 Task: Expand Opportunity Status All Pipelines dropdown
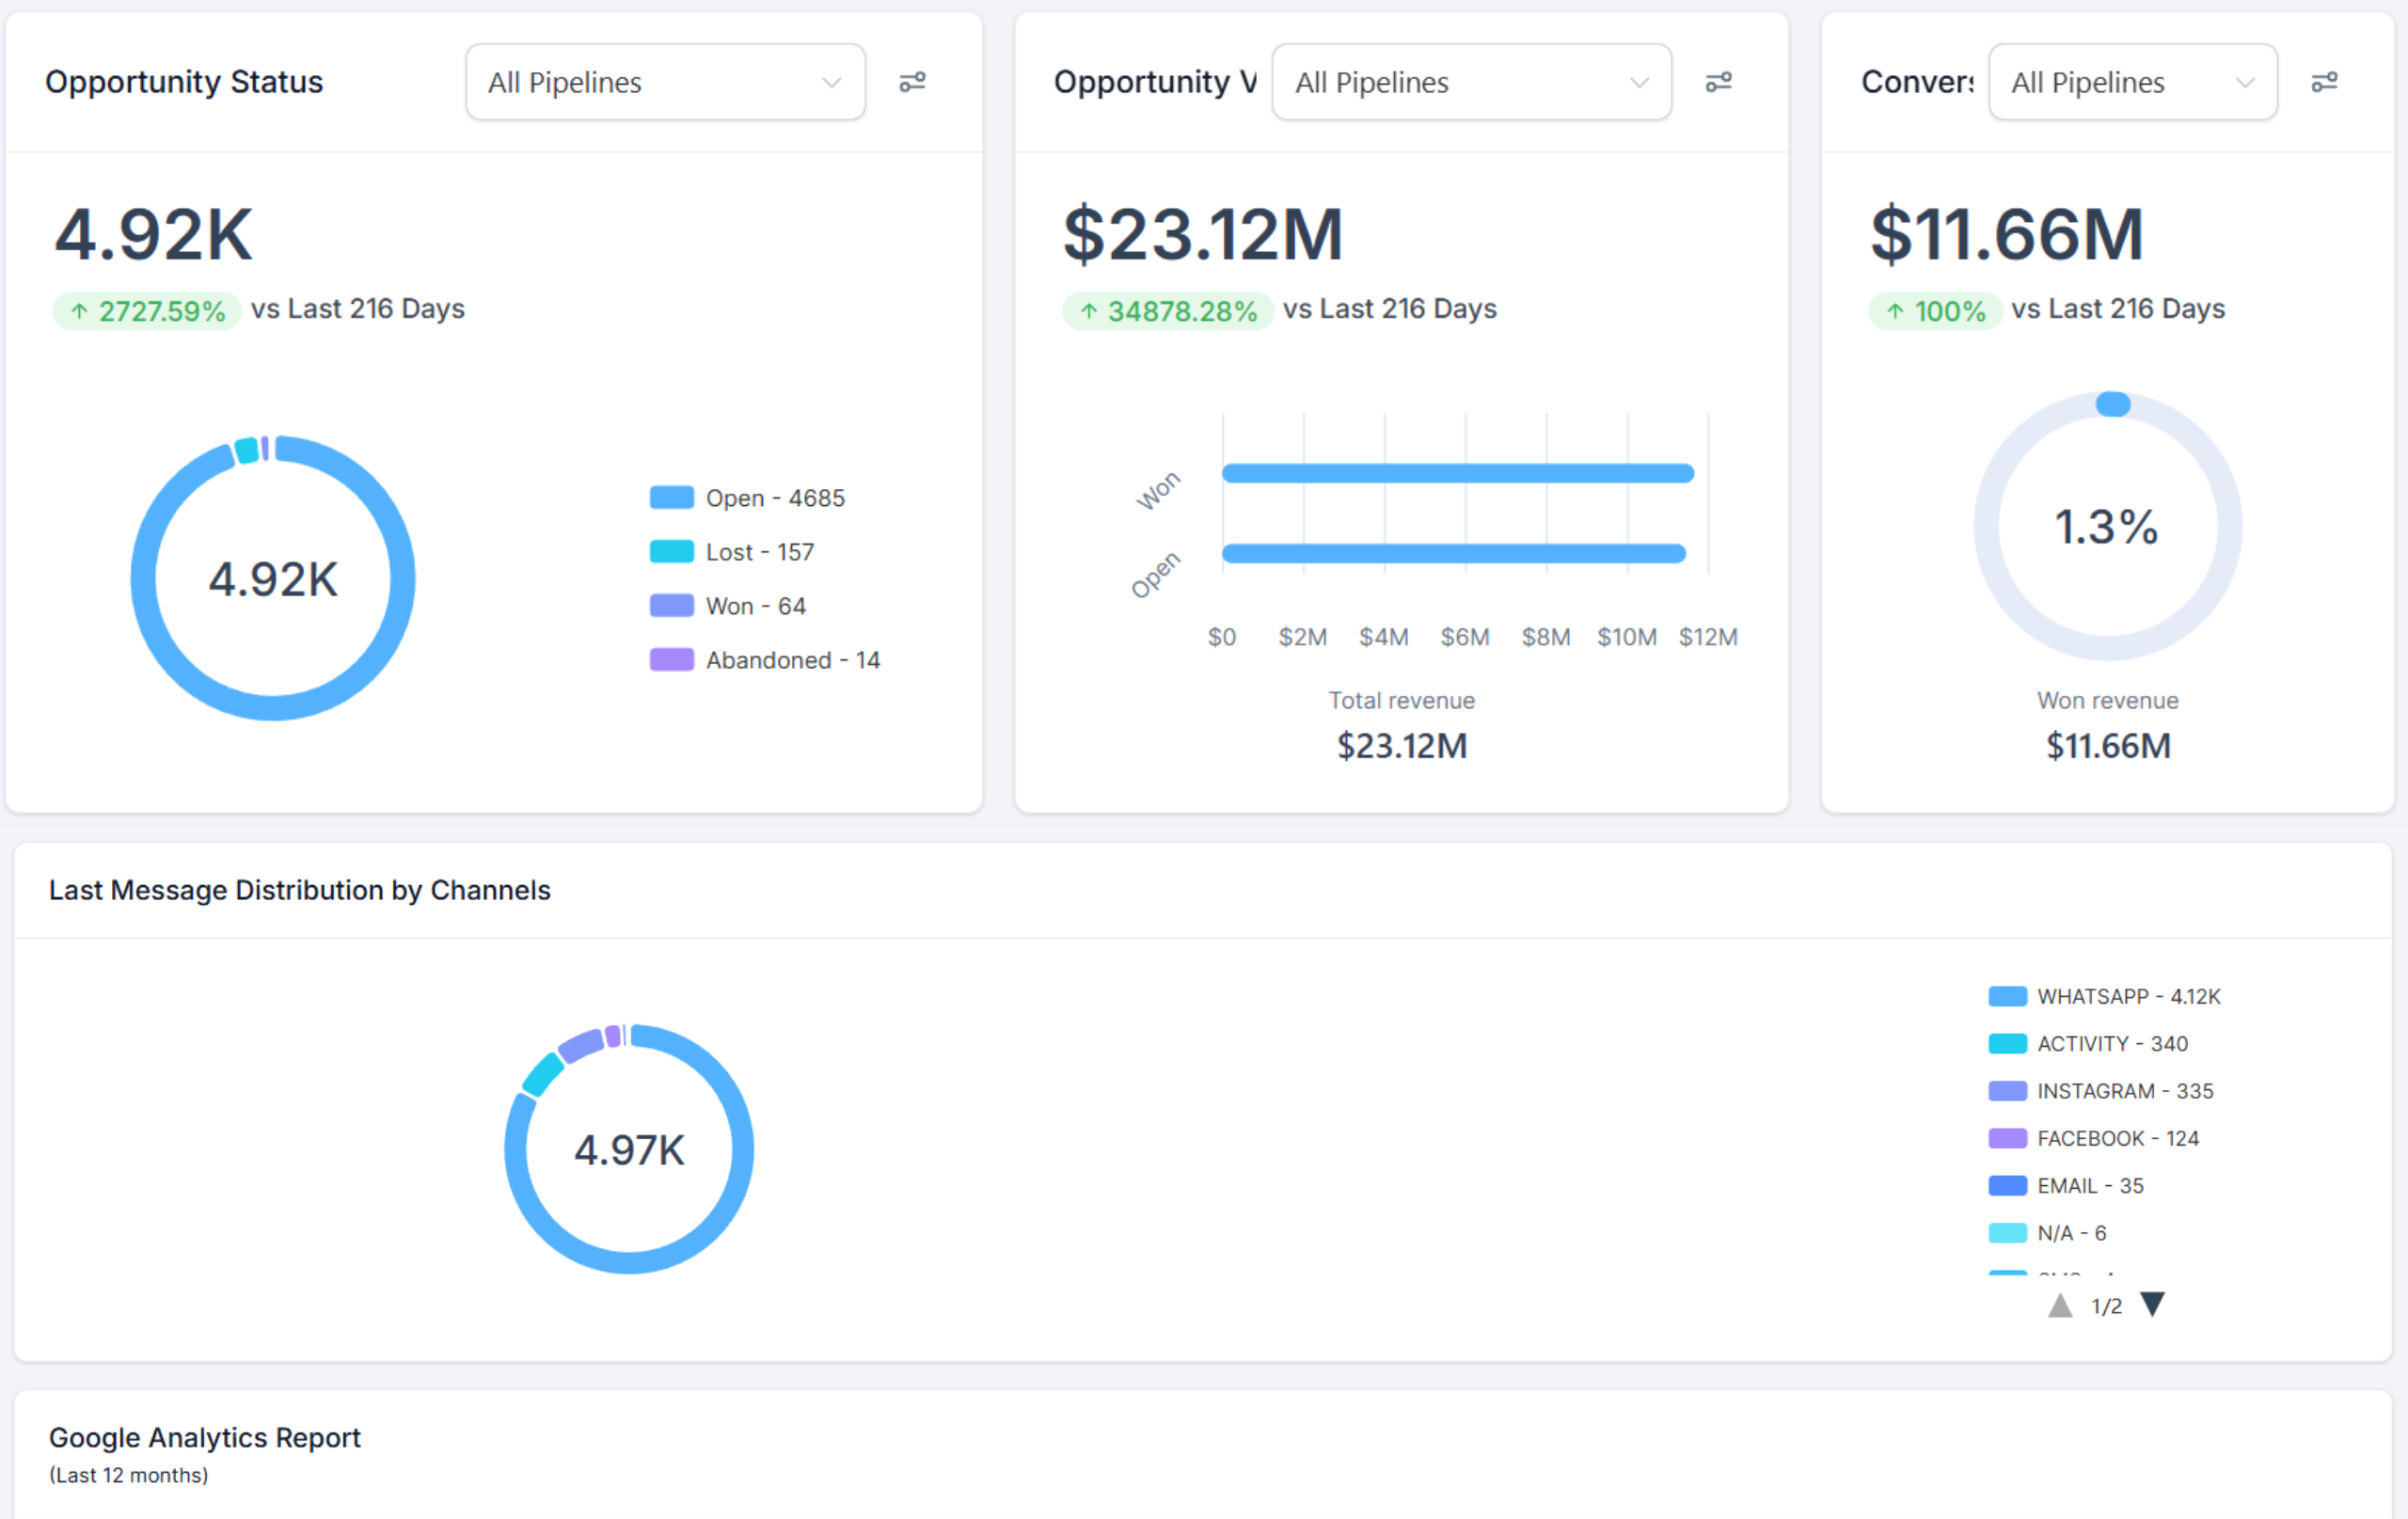tap(665, 82)
